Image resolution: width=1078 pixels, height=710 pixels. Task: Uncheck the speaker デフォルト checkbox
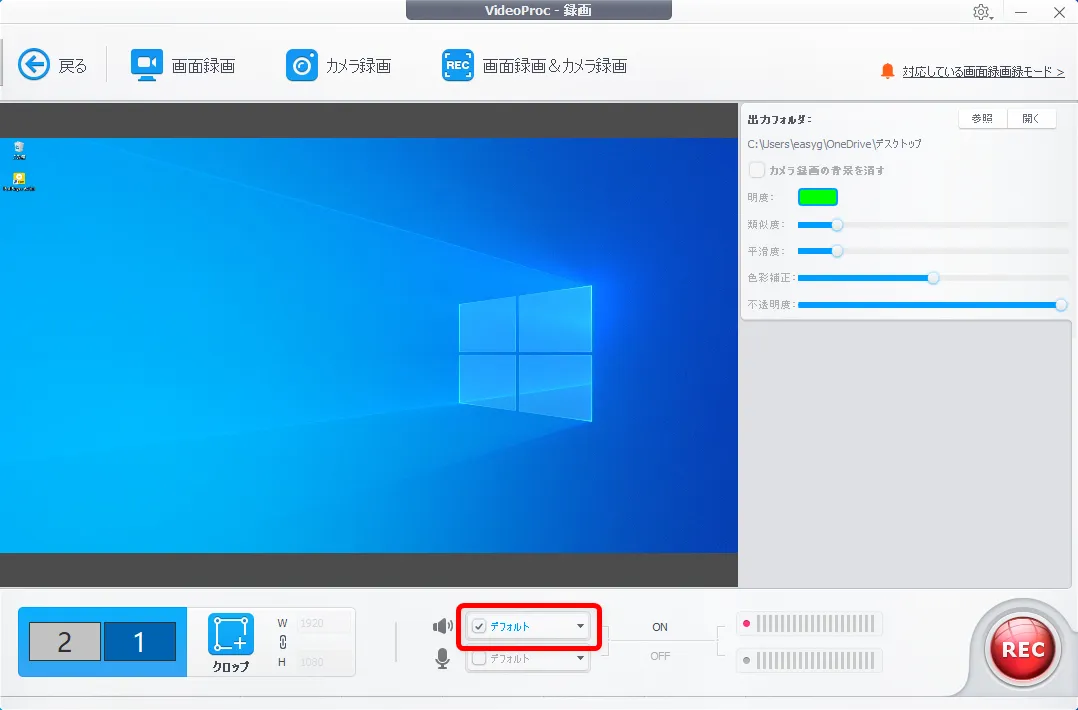(x=479, y=626)
